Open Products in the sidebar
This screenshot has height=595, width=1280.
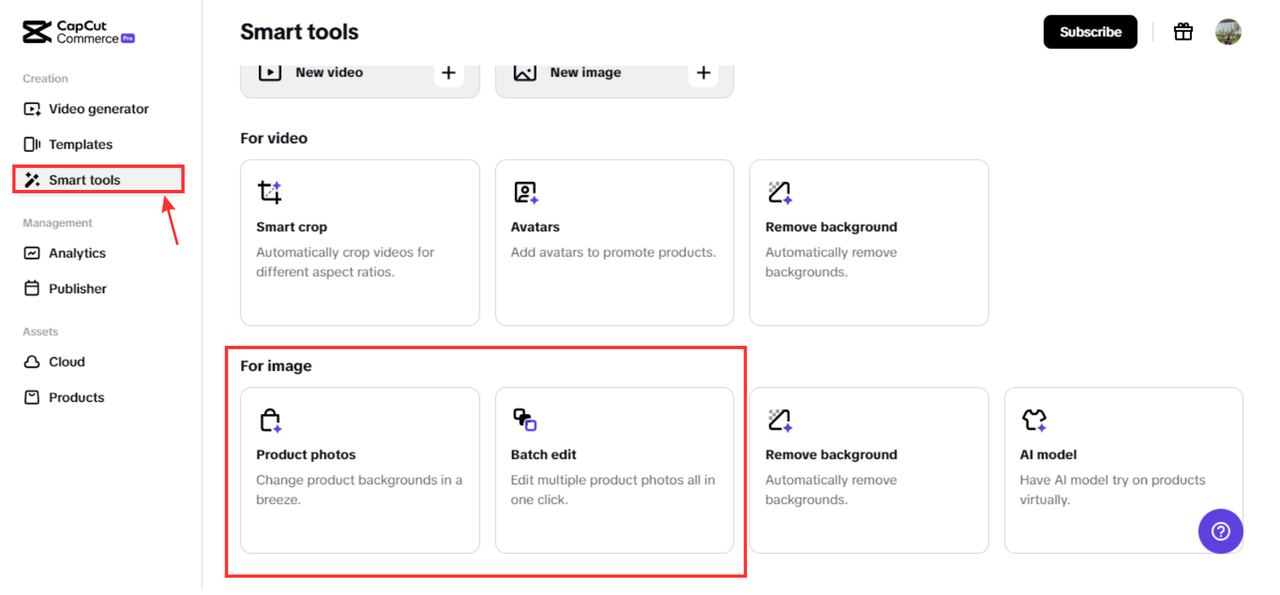(x=76, y=397)
